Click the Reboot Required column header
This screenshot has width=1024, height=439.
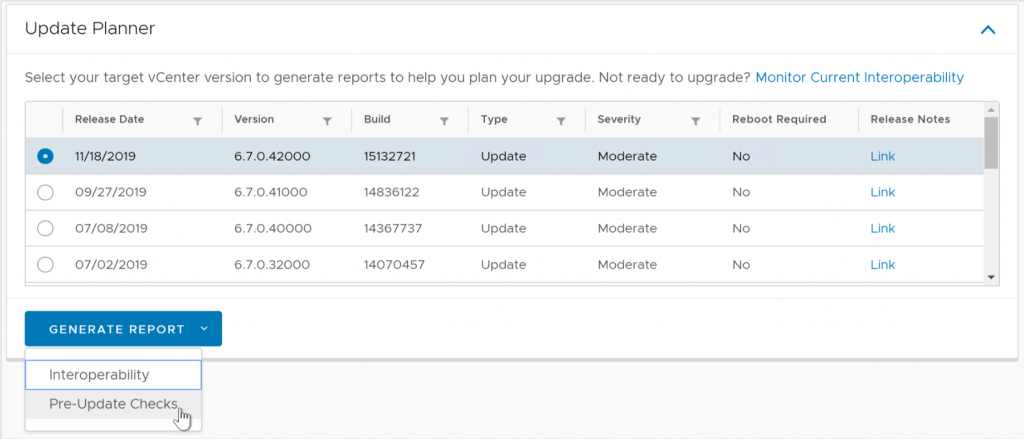point(779,120)
